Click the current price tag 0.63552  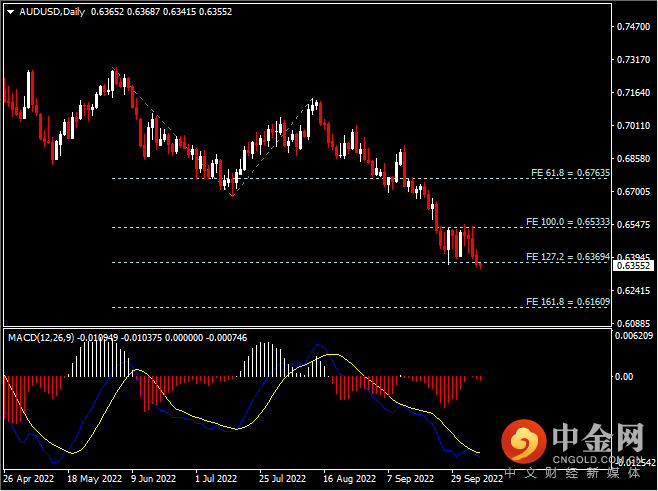click(x=634, y=266)
